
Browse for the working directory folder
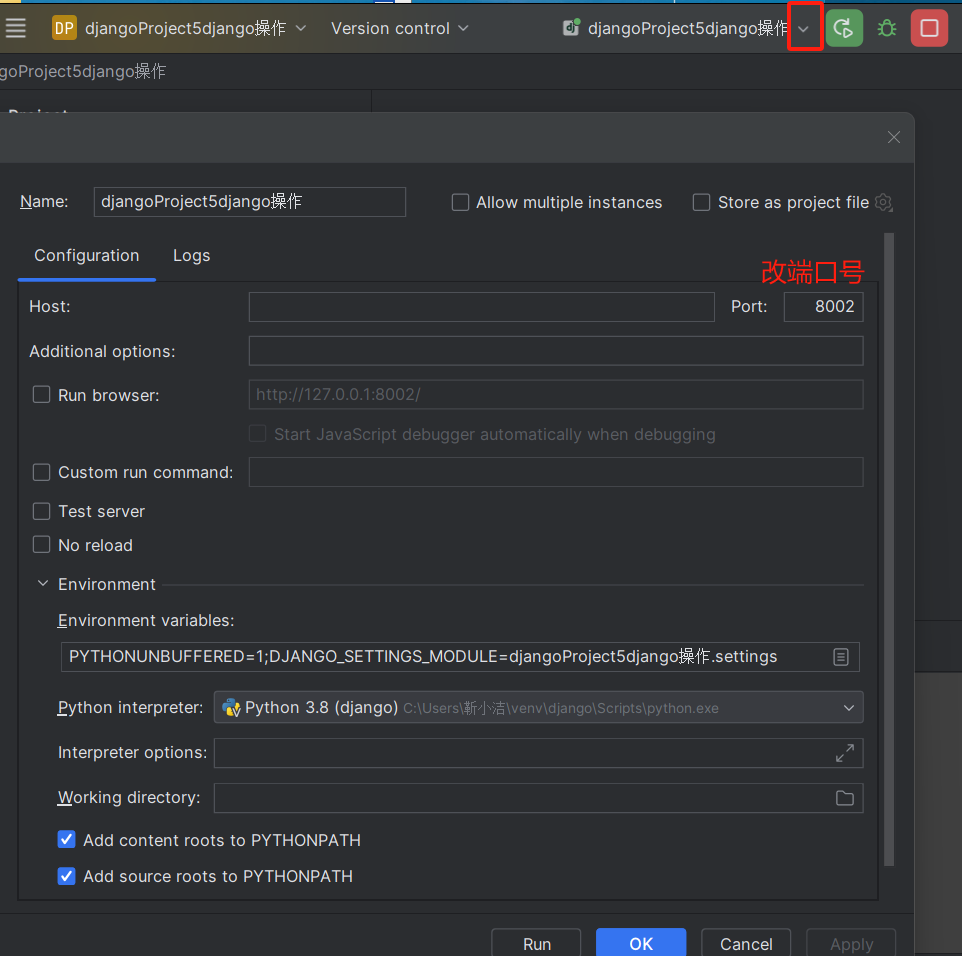coord(845,798)
